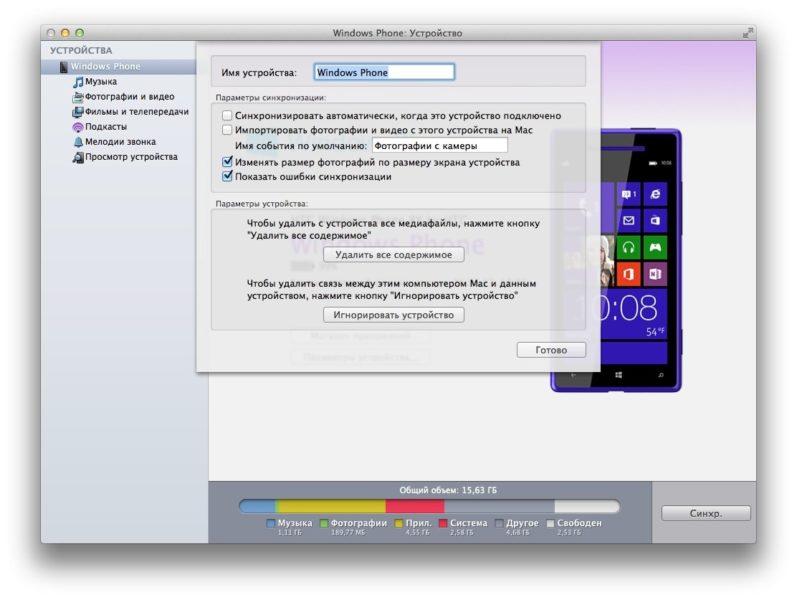The width and height of the screenshot is (797, 600).
Task: Click the Фотографии и видео sidebar icon
Action: pyautogui.click(x=78, y=97)
